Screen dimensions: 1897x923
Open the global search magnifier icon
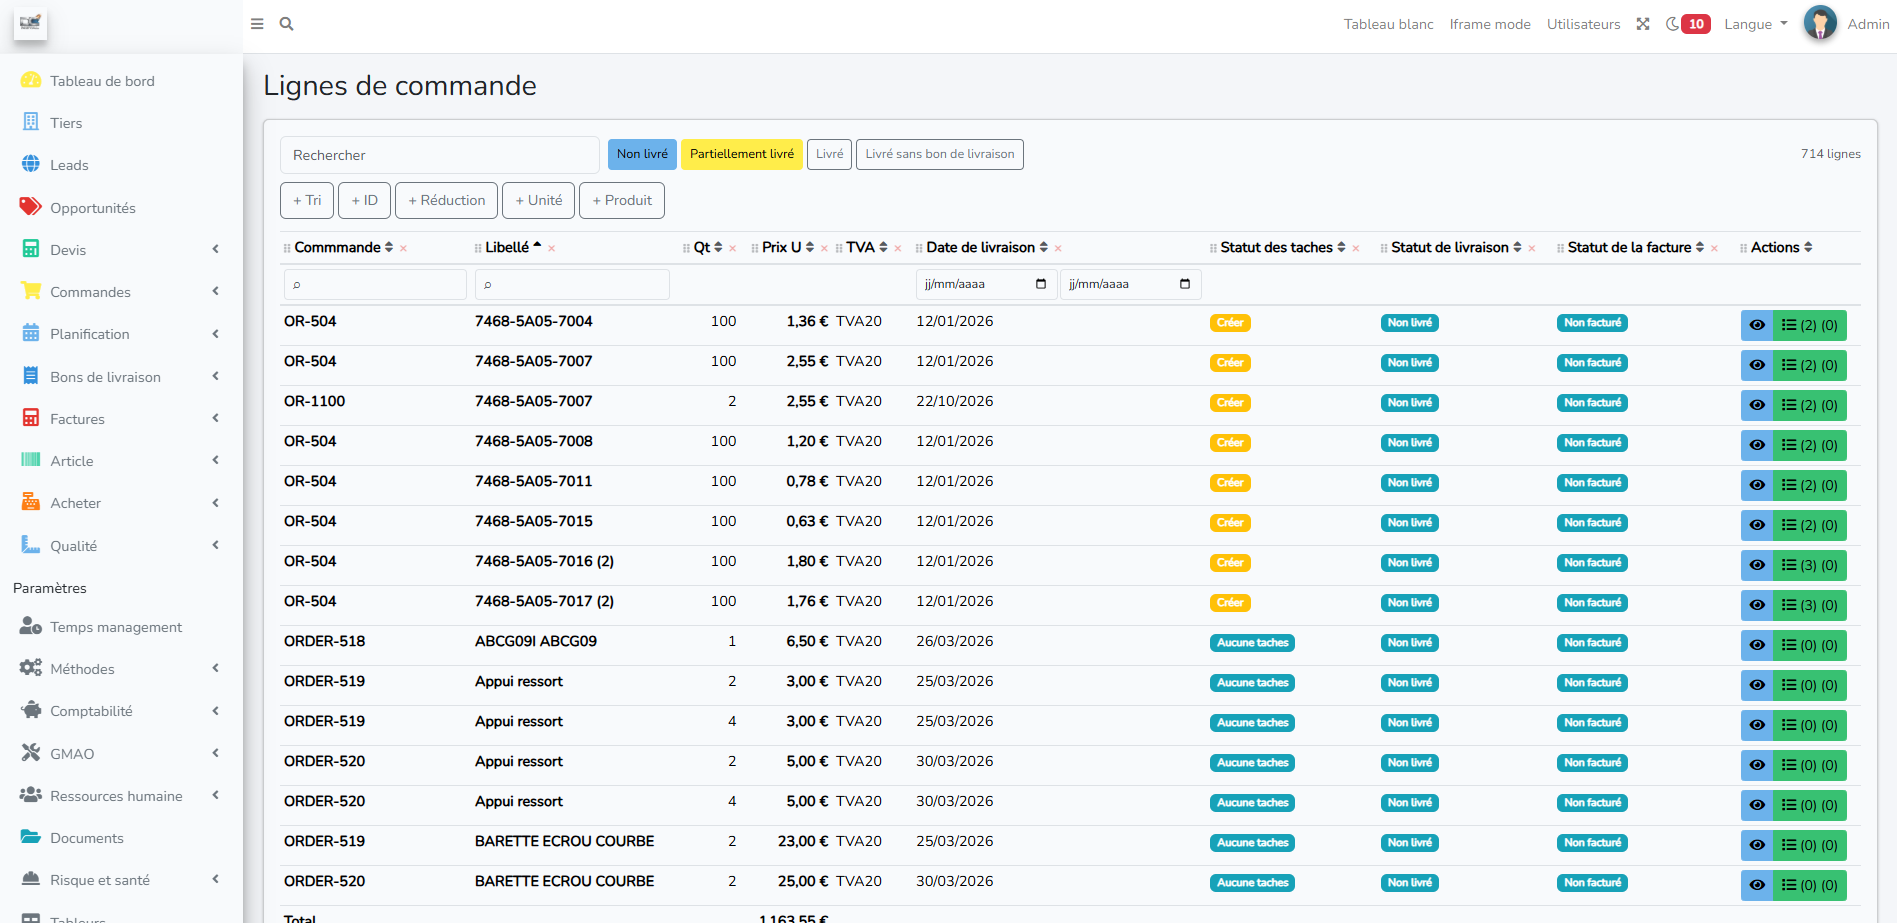[x=286, y=23]
